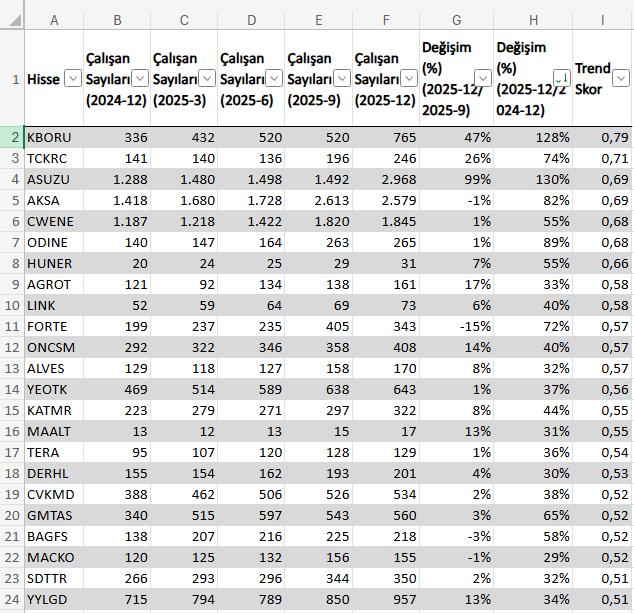Viewport: 634px width, 613px height.
Task: Click the FORTE cell
Action: click(x=54, y=326)
